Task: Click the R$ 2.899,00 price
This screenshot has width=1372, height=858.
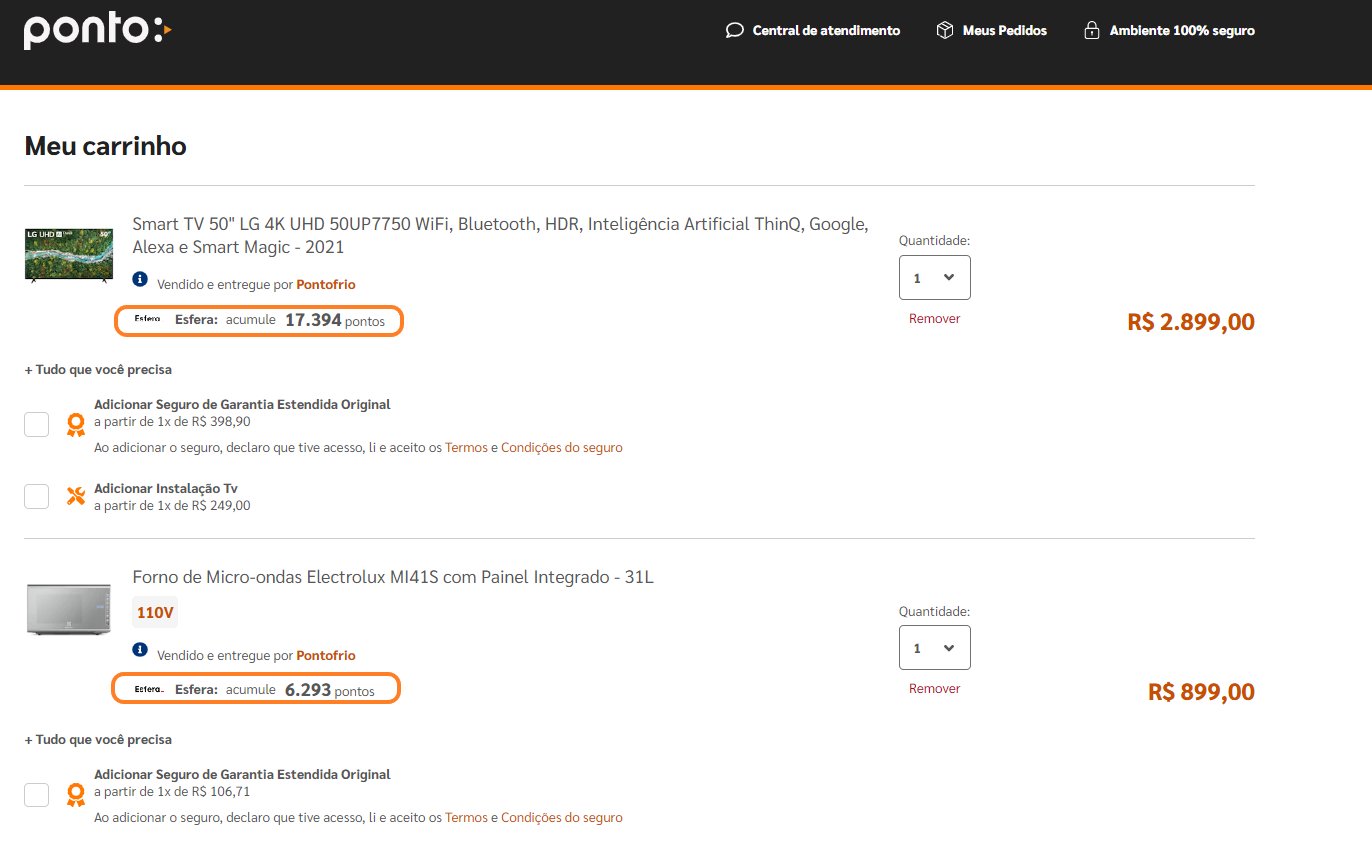Action: 1191,322
